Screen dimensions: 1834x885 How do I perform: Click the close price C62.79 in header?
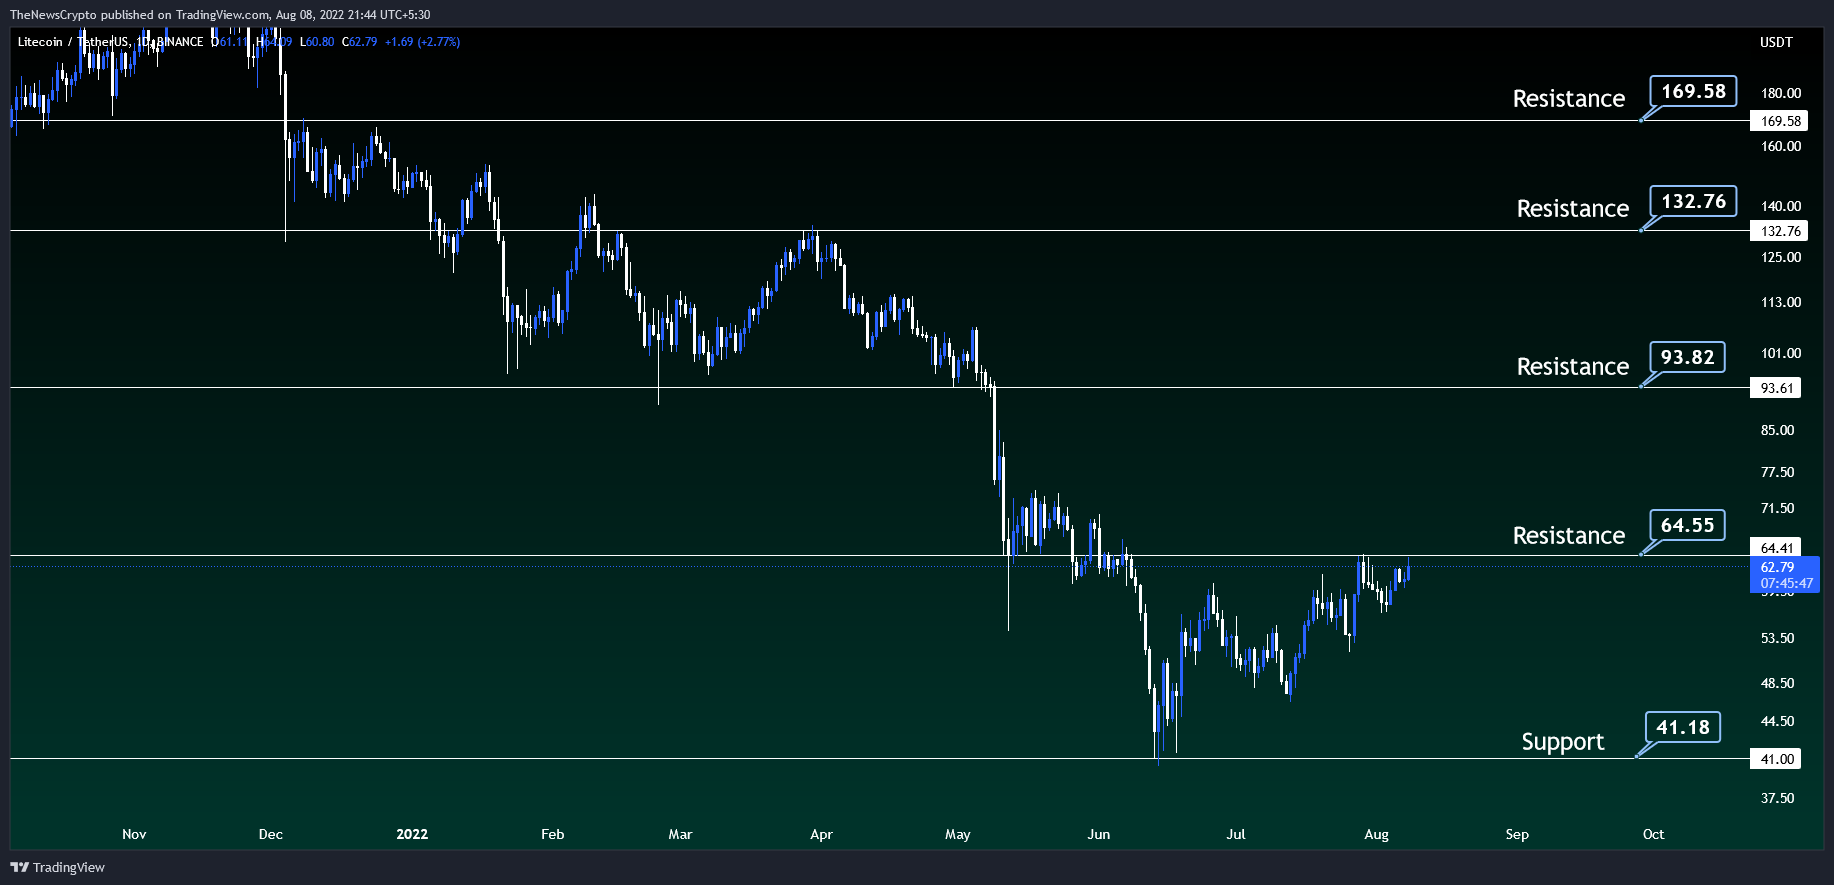click(x=360, y=42)
